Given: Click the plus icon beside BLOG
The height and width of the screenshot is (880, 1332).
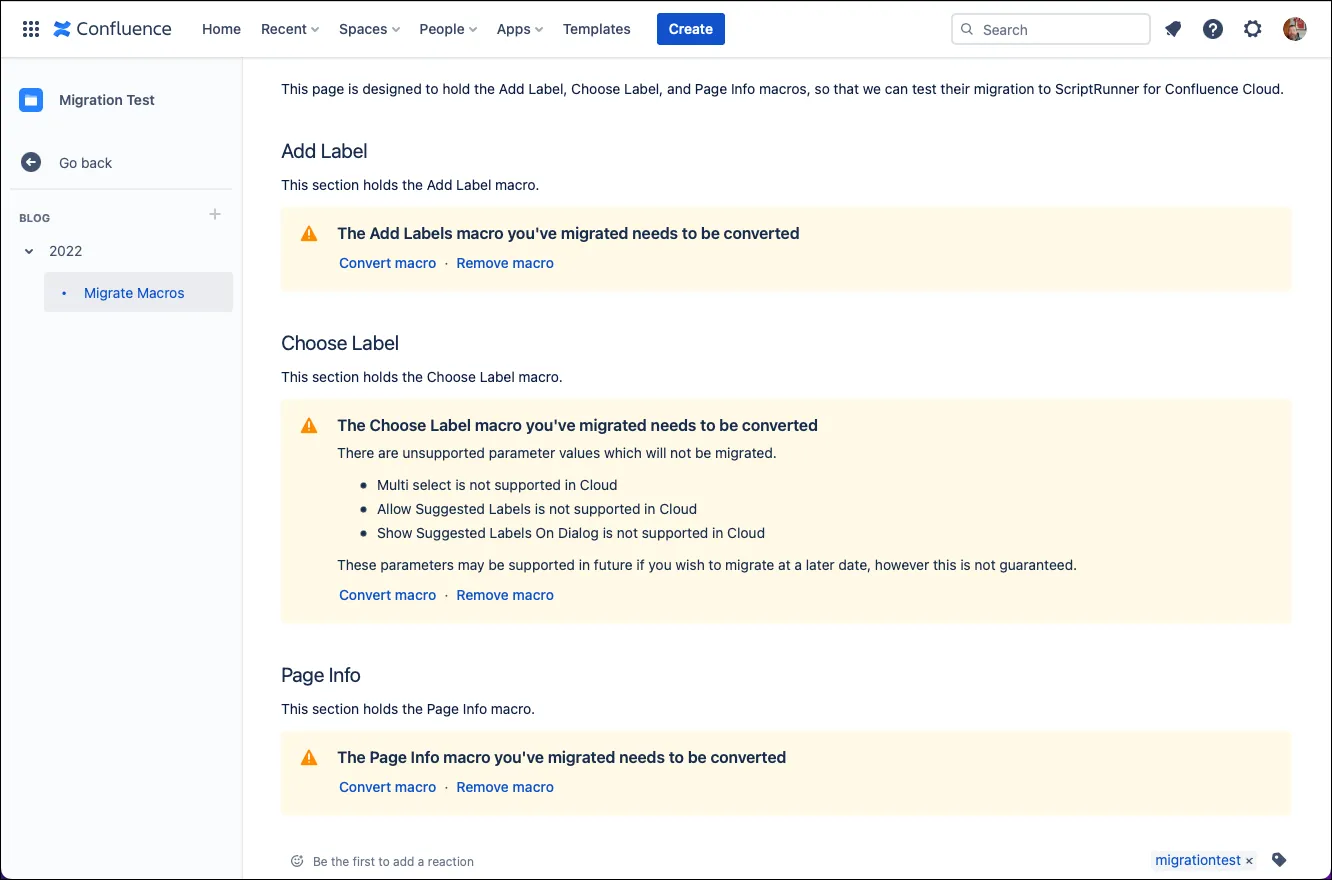Looking at the screenshot, I should point(215,214).
